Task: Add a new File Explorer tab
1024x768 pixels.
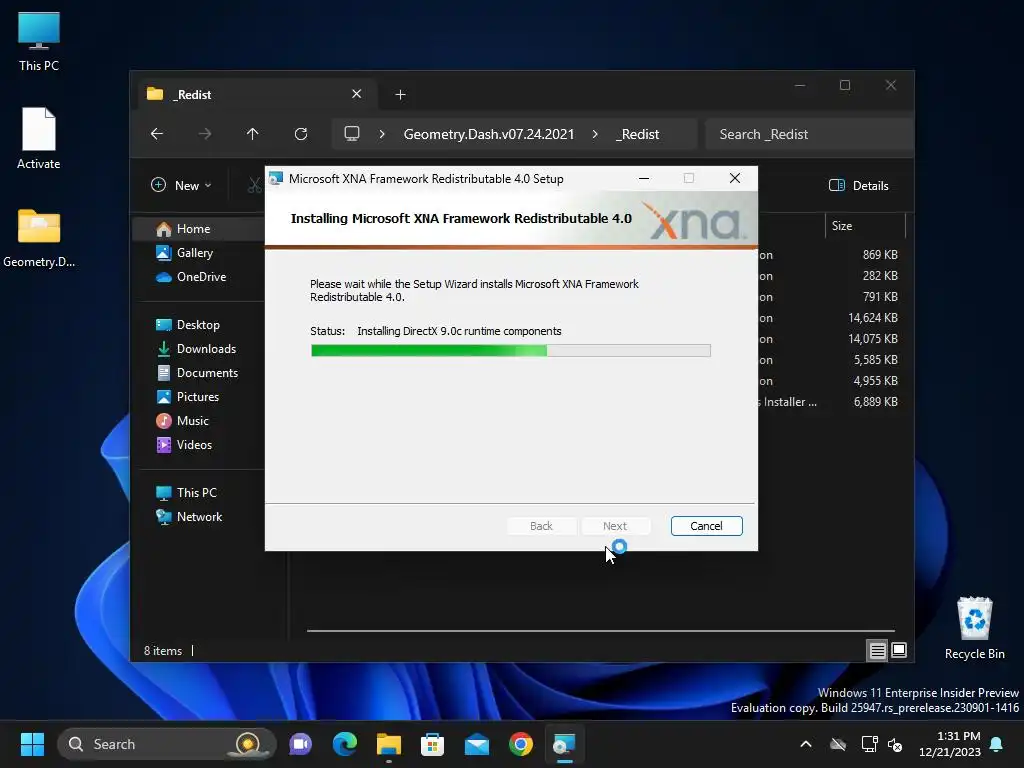Action: 400,95
